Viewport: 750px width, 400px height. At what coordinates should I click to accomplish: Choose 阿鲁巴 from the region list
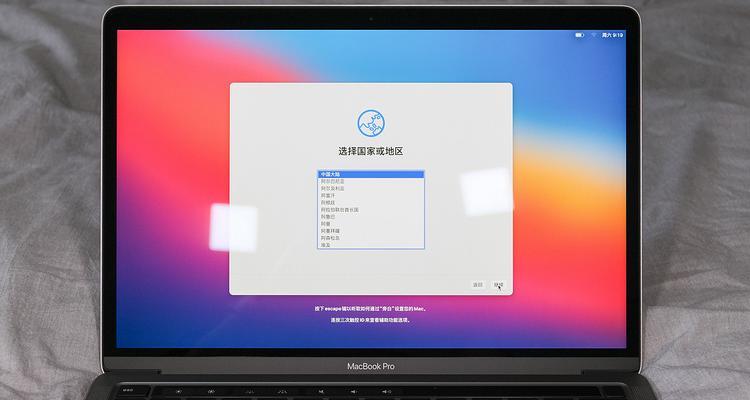(x=371, y=217)
